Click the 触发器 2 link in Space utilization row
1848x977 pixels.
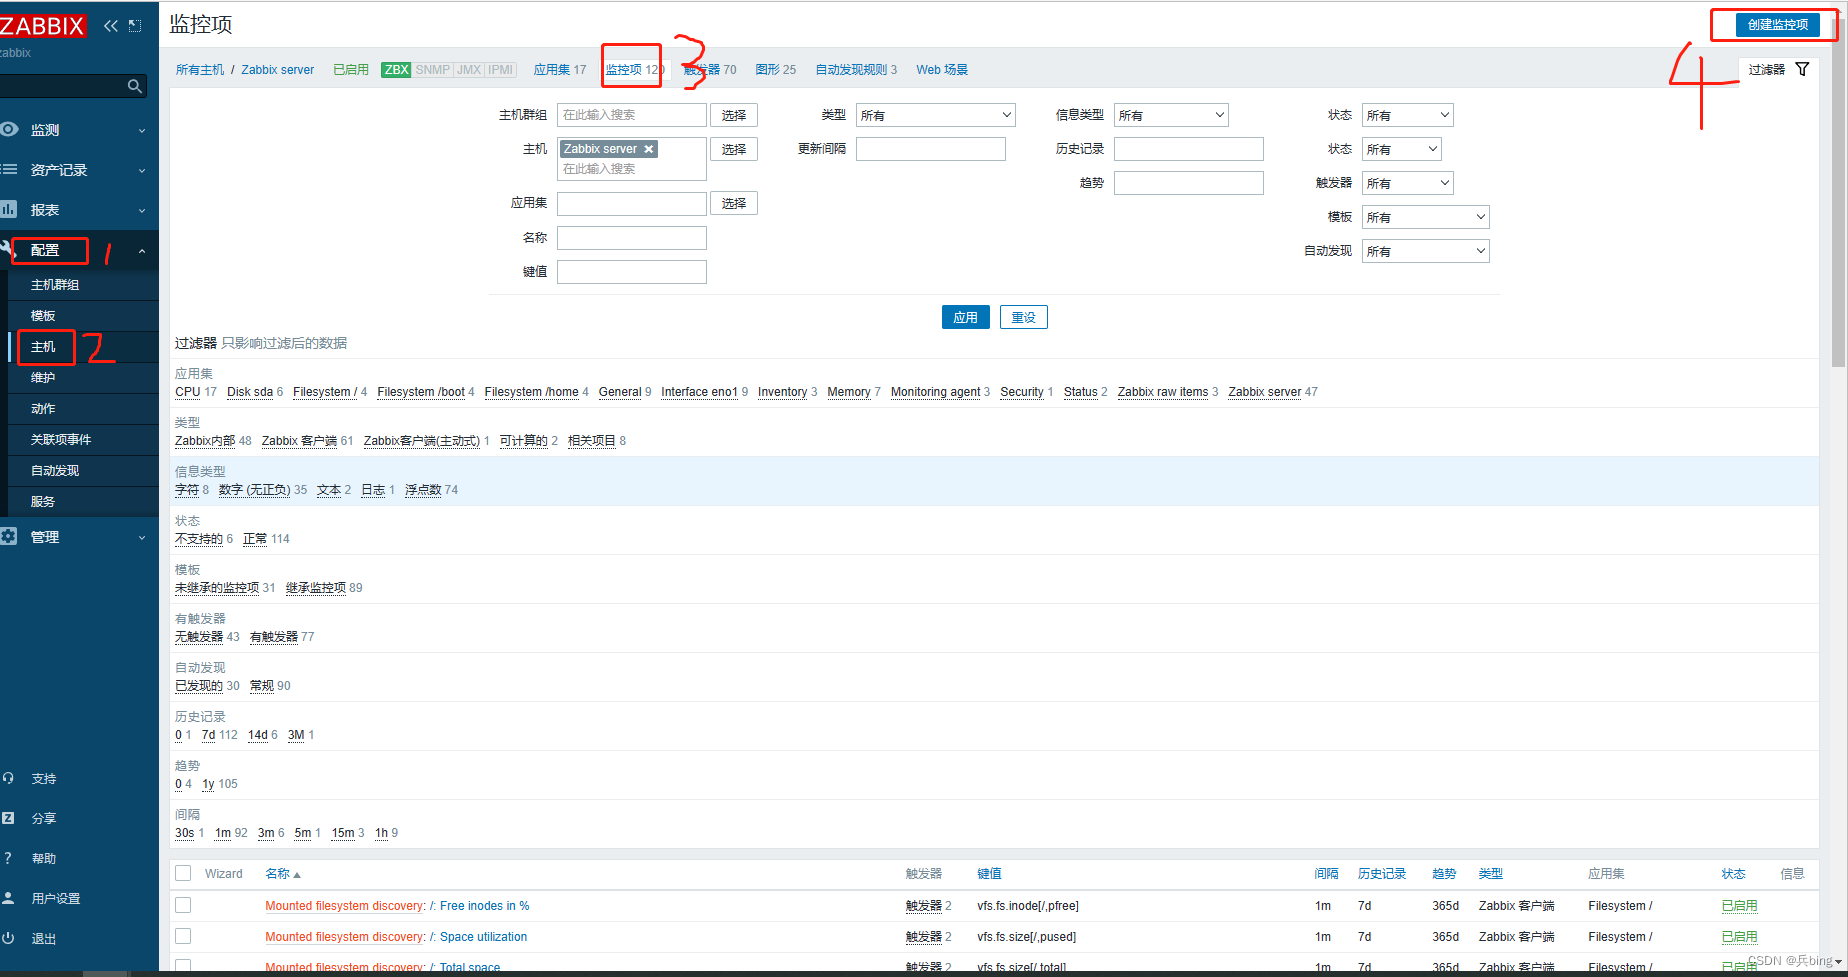(x=924, y=937)
